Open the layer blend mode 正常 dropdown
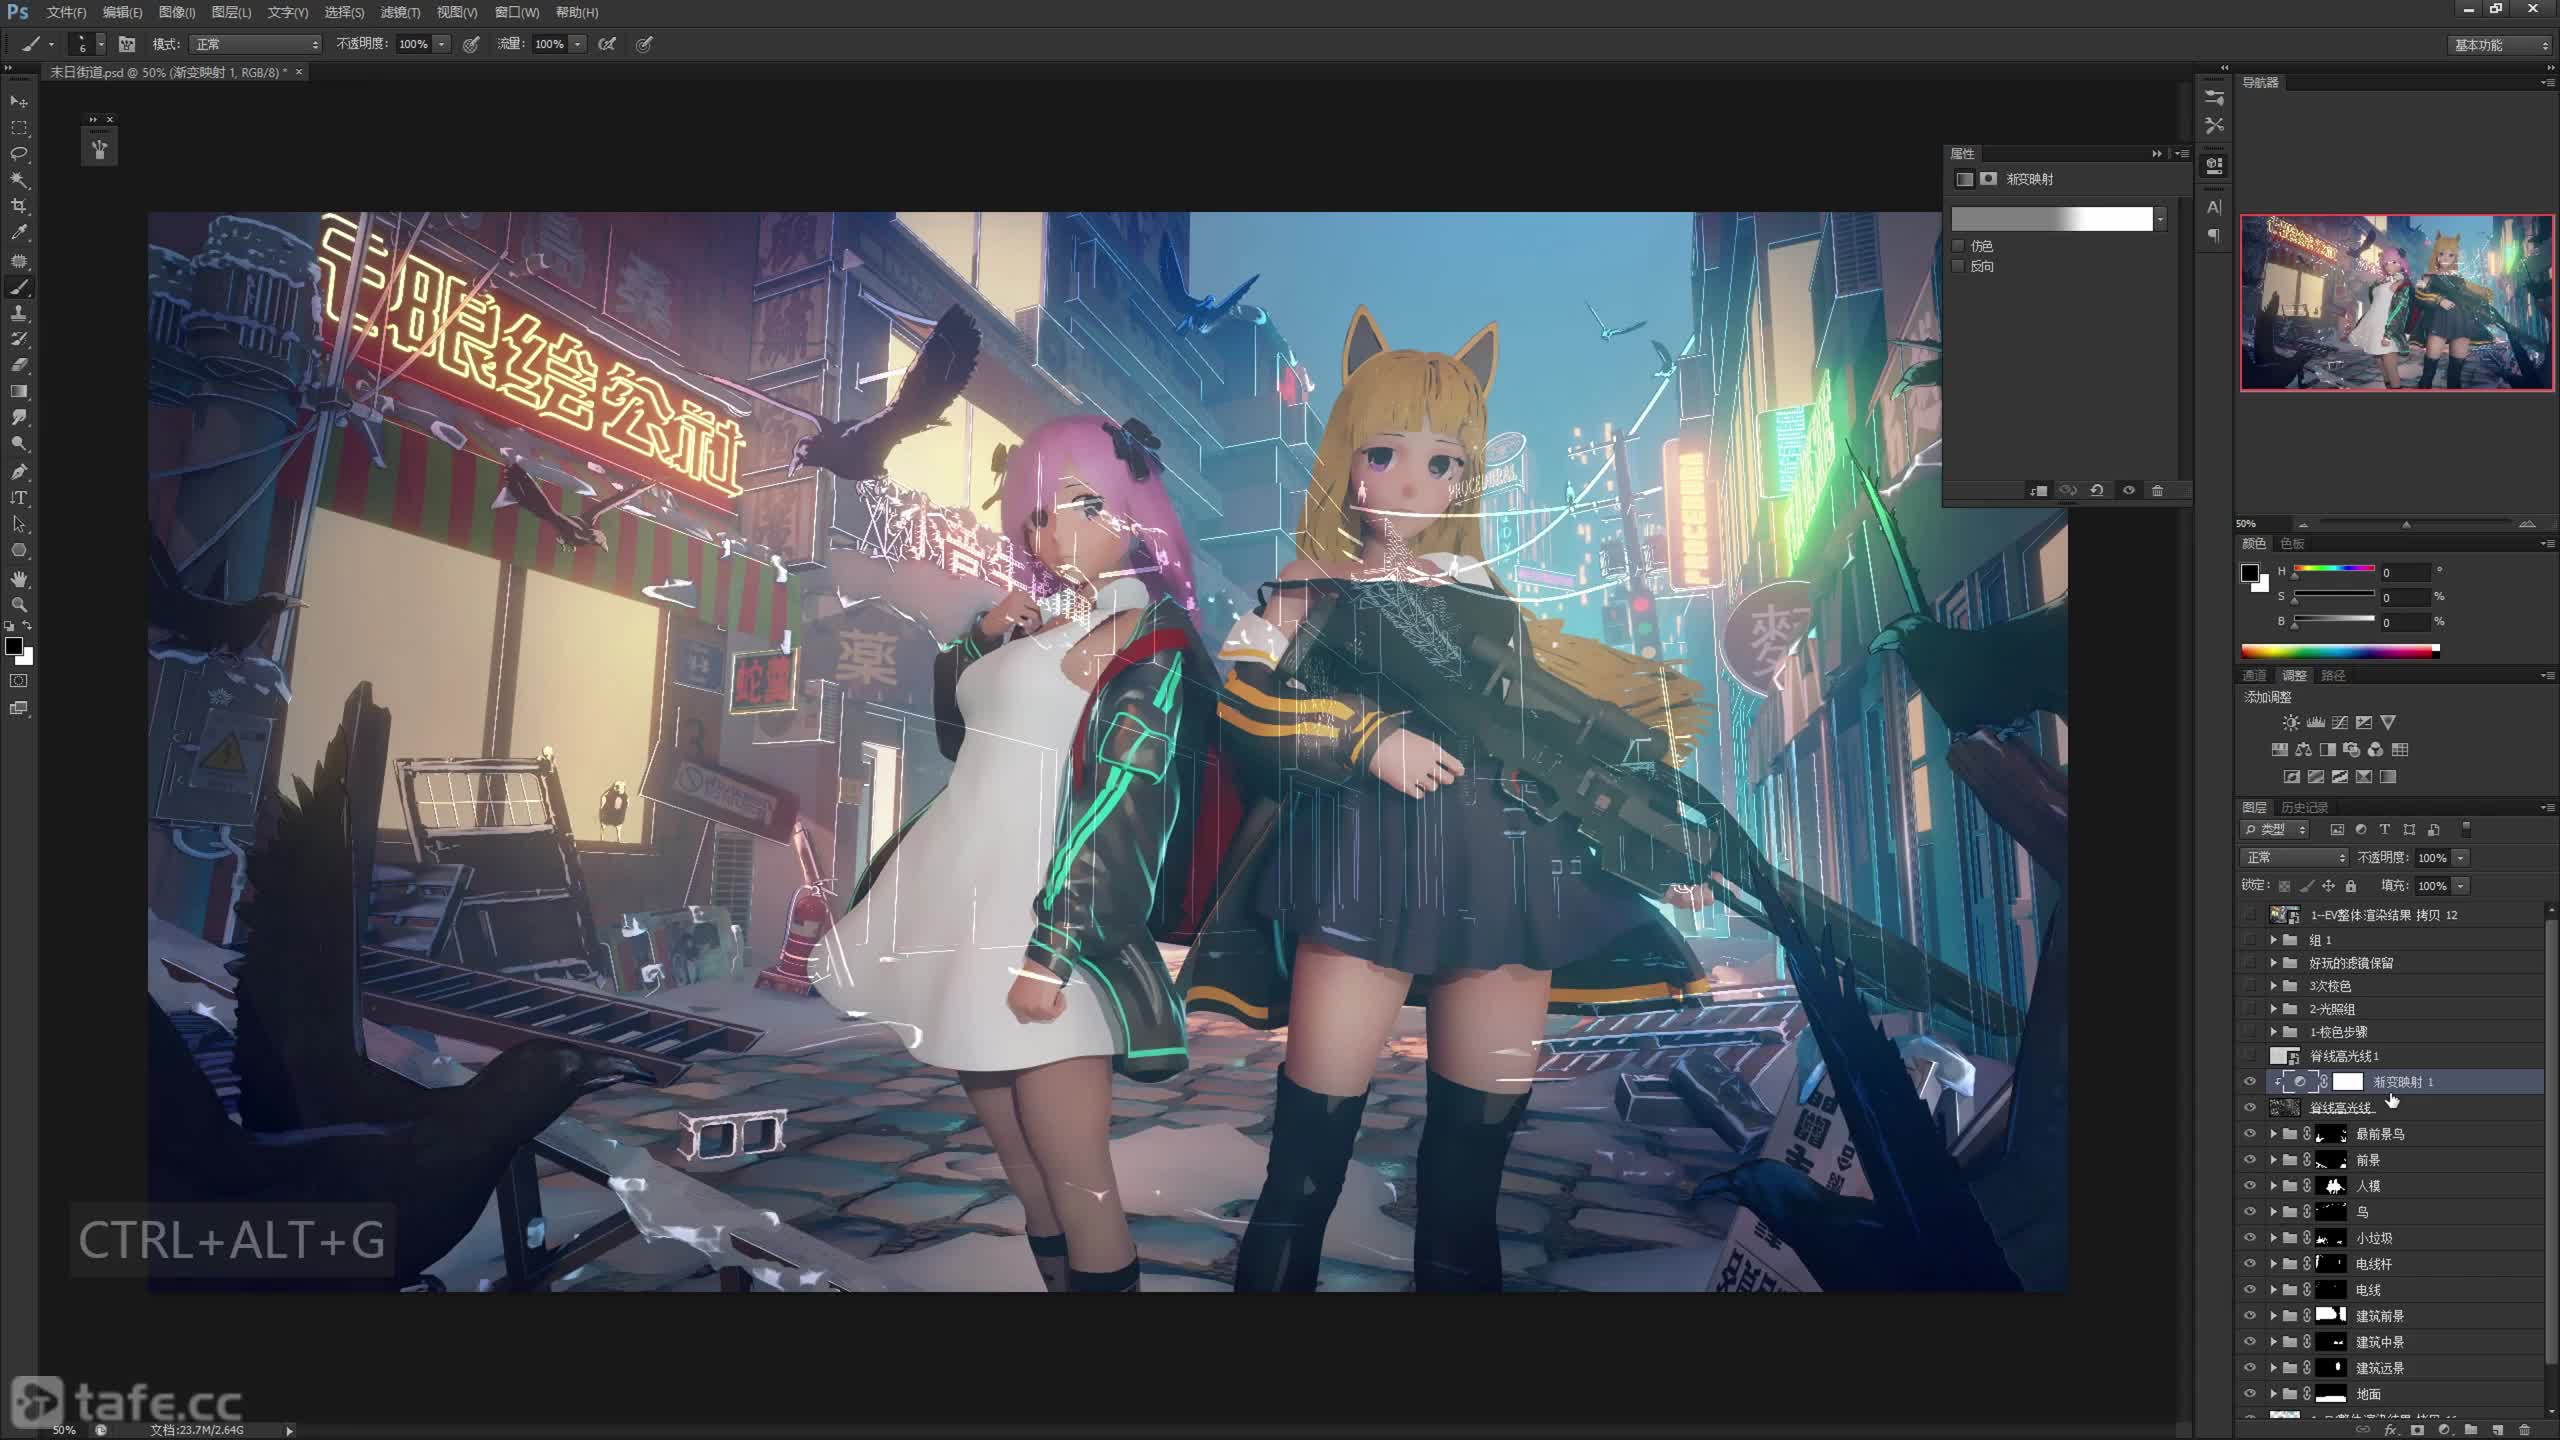Viewport: 2560px width, 1440px height. click(2293, 858)
